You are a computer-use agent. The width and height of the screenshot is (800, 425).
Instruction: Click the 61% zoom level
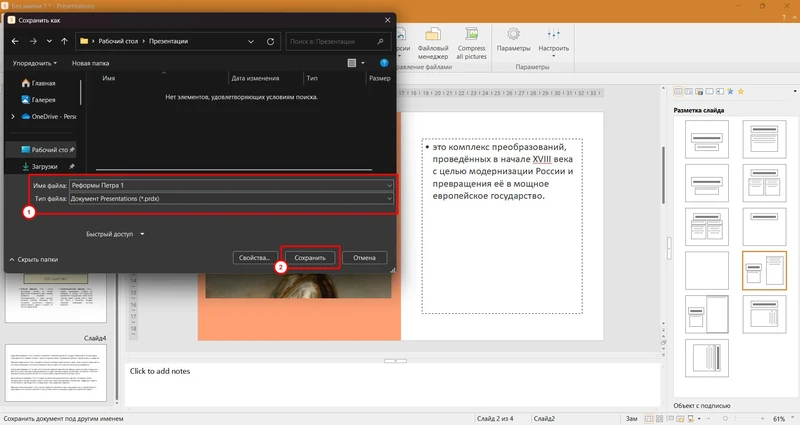pyautogui.click(x=779, y=419)
